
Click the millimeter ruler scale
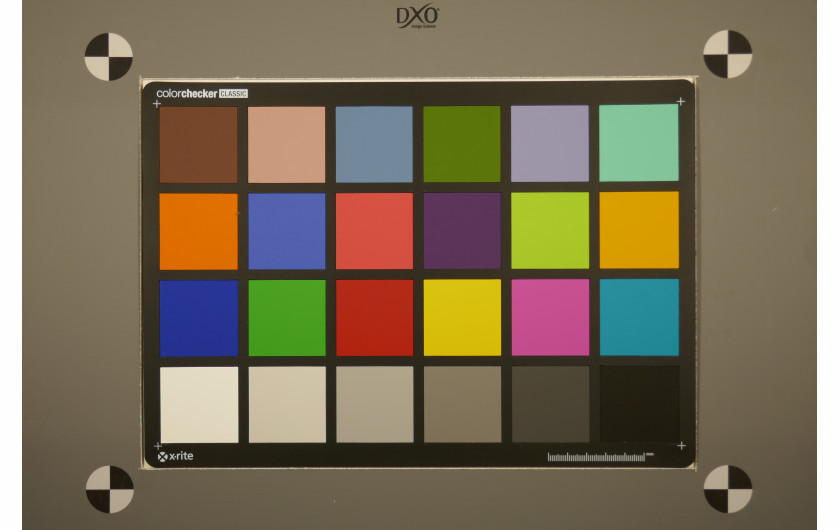coord(600,457)
